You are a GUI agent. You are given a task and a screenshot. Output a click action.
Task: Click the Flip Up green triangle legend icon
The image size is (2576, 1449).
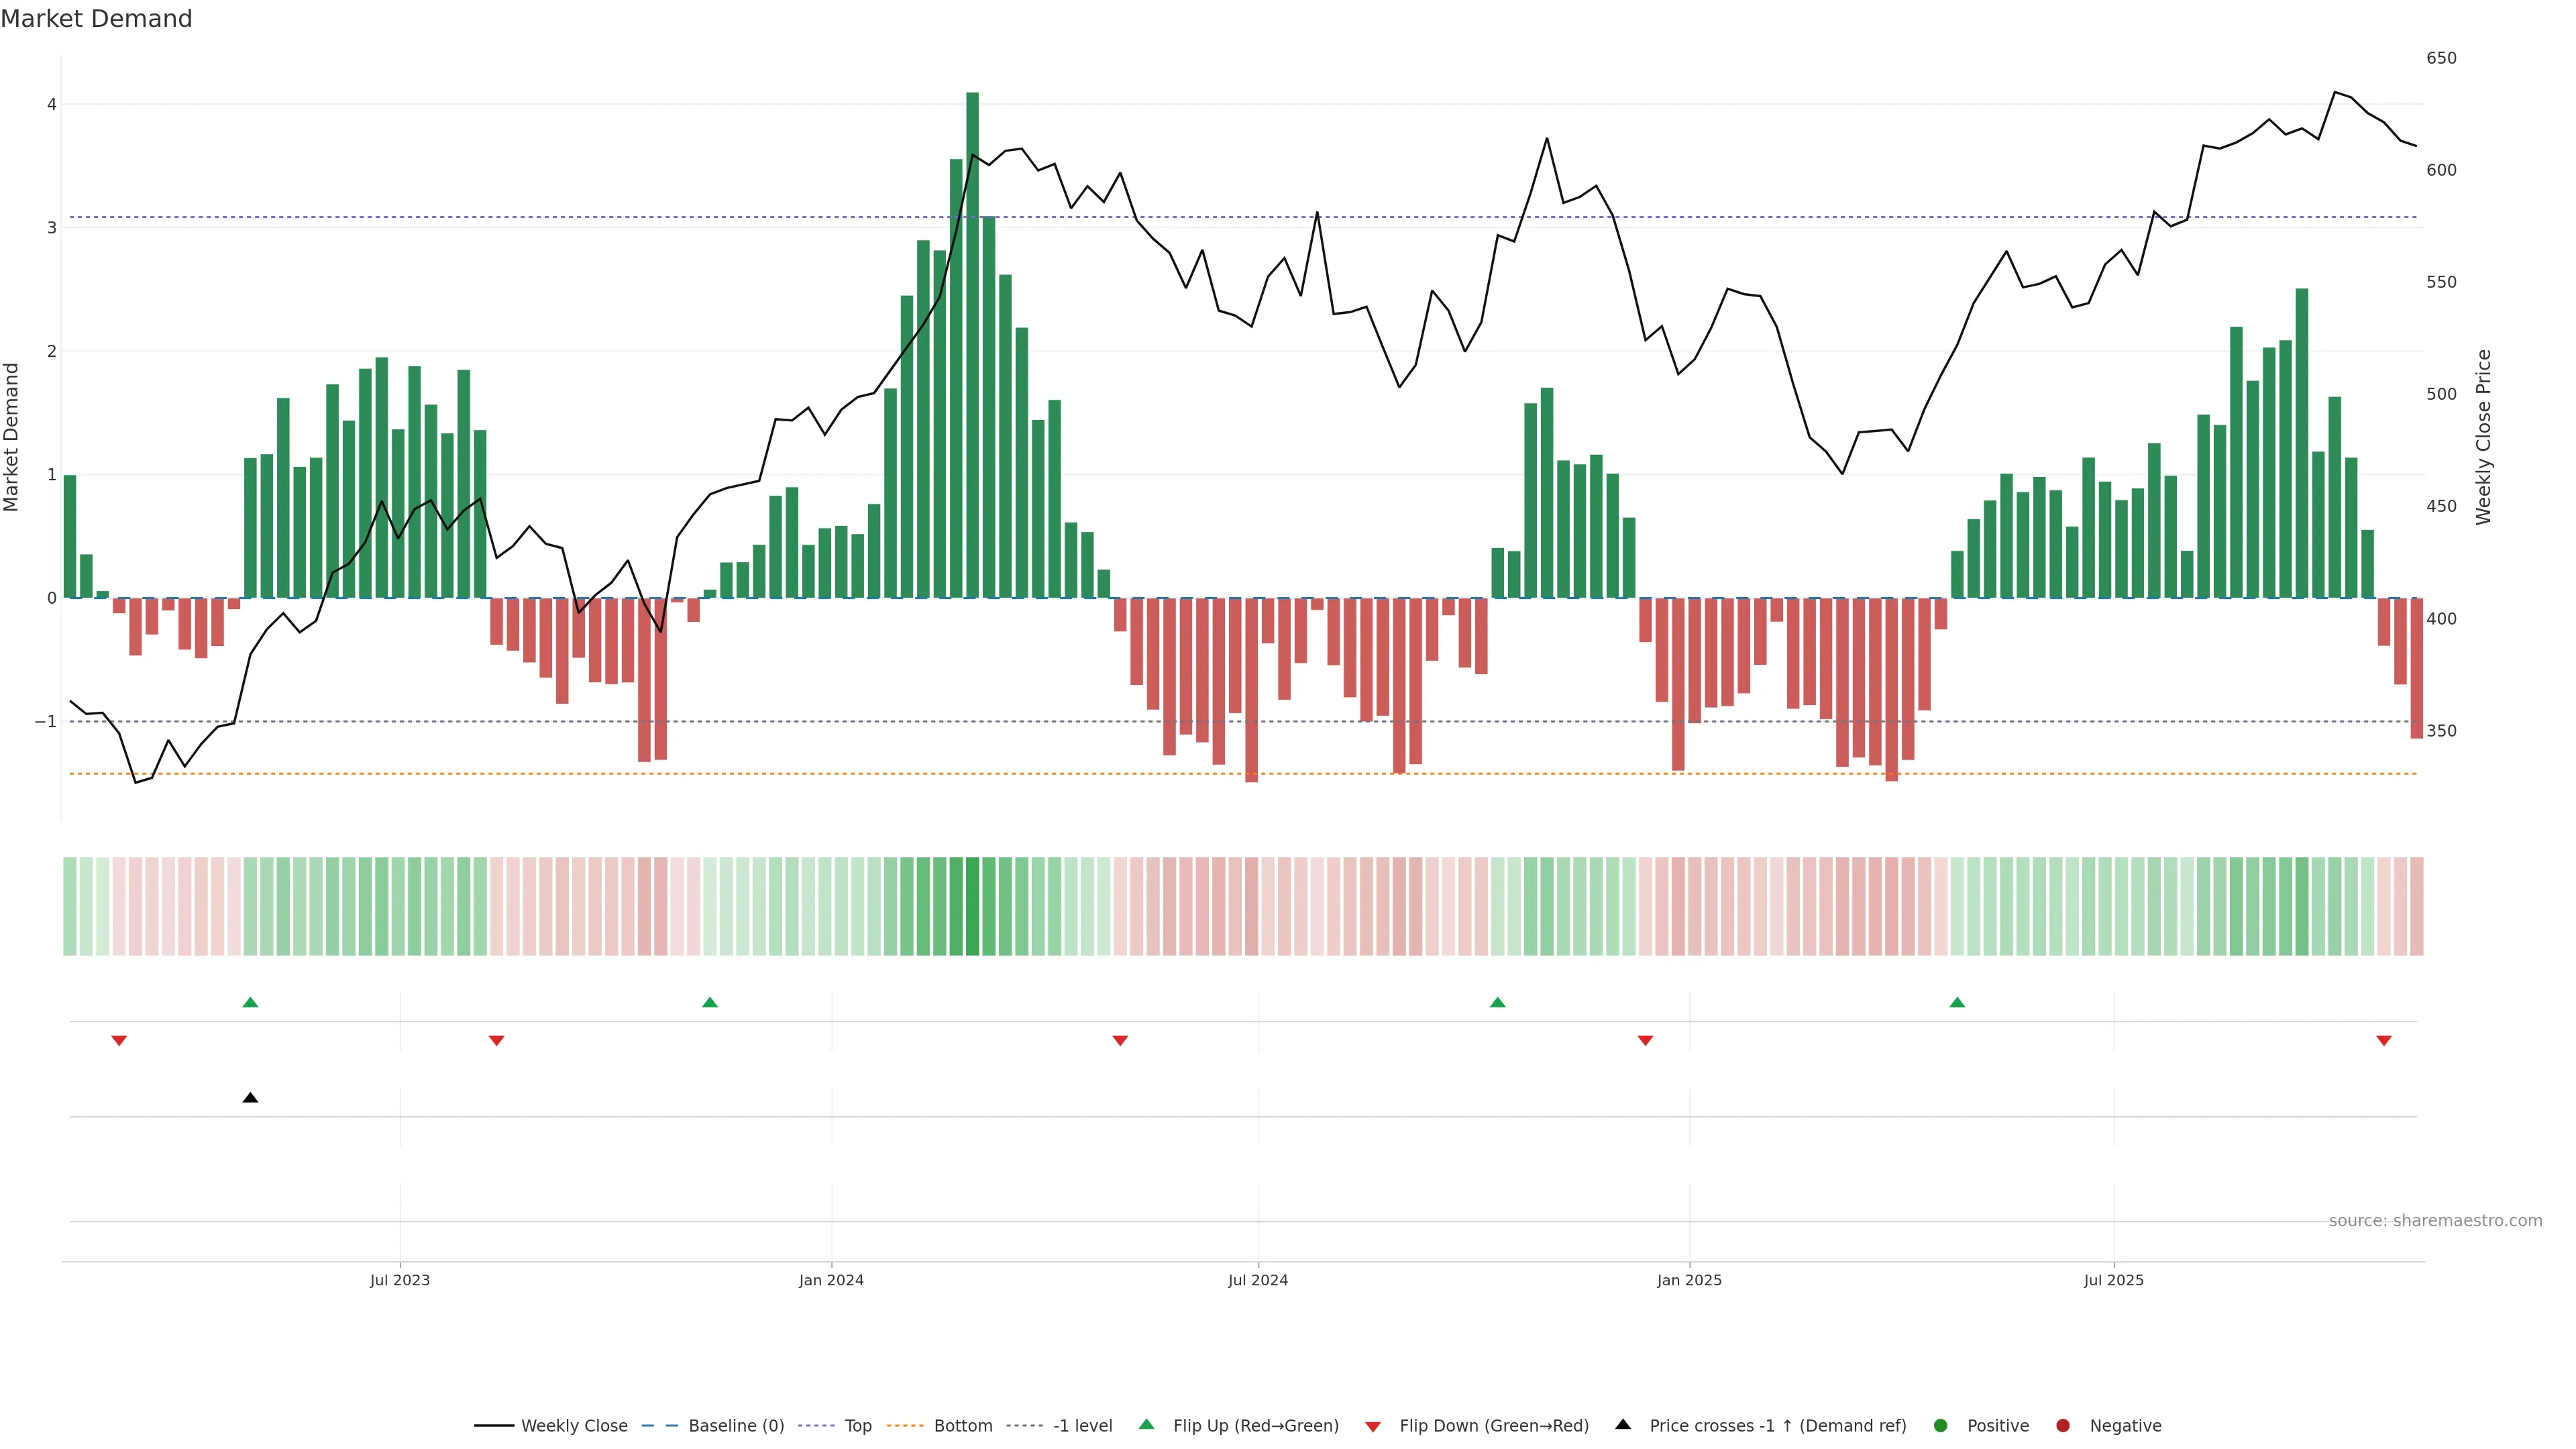click(x=1146, y=1424)
